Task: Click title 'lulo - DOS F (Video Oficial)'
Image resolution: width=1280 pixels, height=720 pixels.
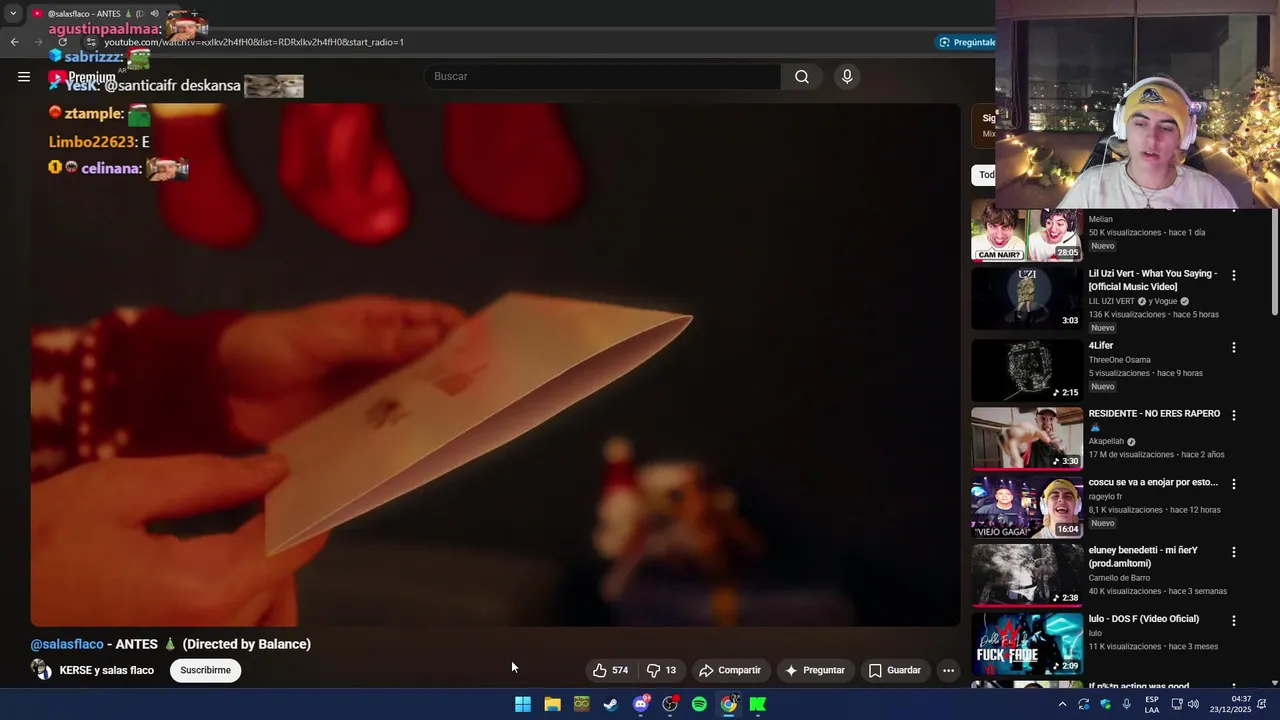Action: 1144,619
